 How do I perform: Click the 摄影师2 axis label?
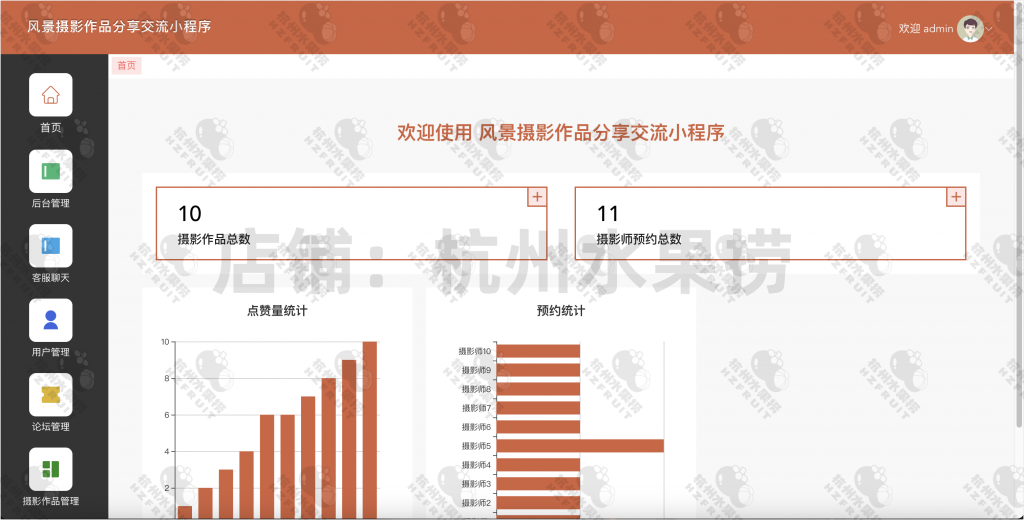pyautogui.click(x=476, y=503)
